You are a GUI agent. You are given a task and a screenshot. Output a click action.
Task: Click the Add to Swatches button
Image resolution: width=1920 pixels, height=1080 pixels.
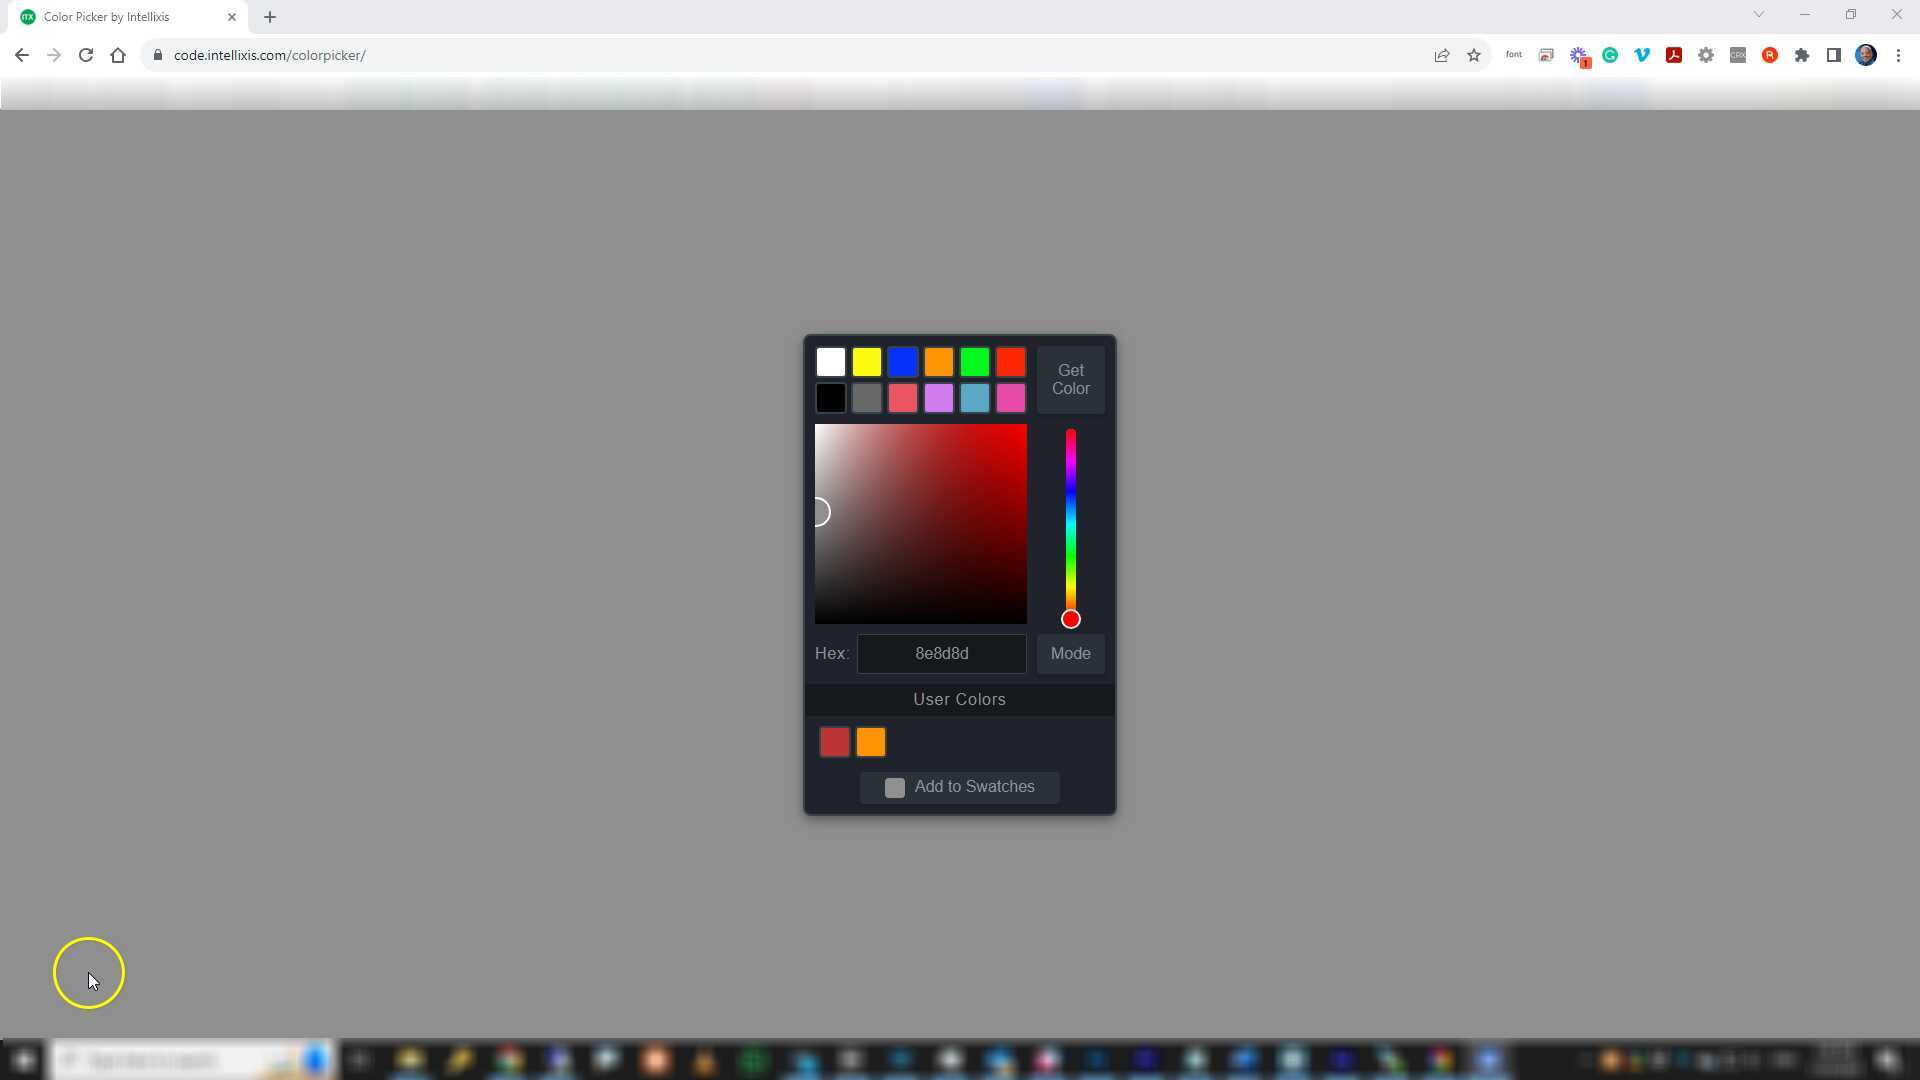[x=958, y=787]
